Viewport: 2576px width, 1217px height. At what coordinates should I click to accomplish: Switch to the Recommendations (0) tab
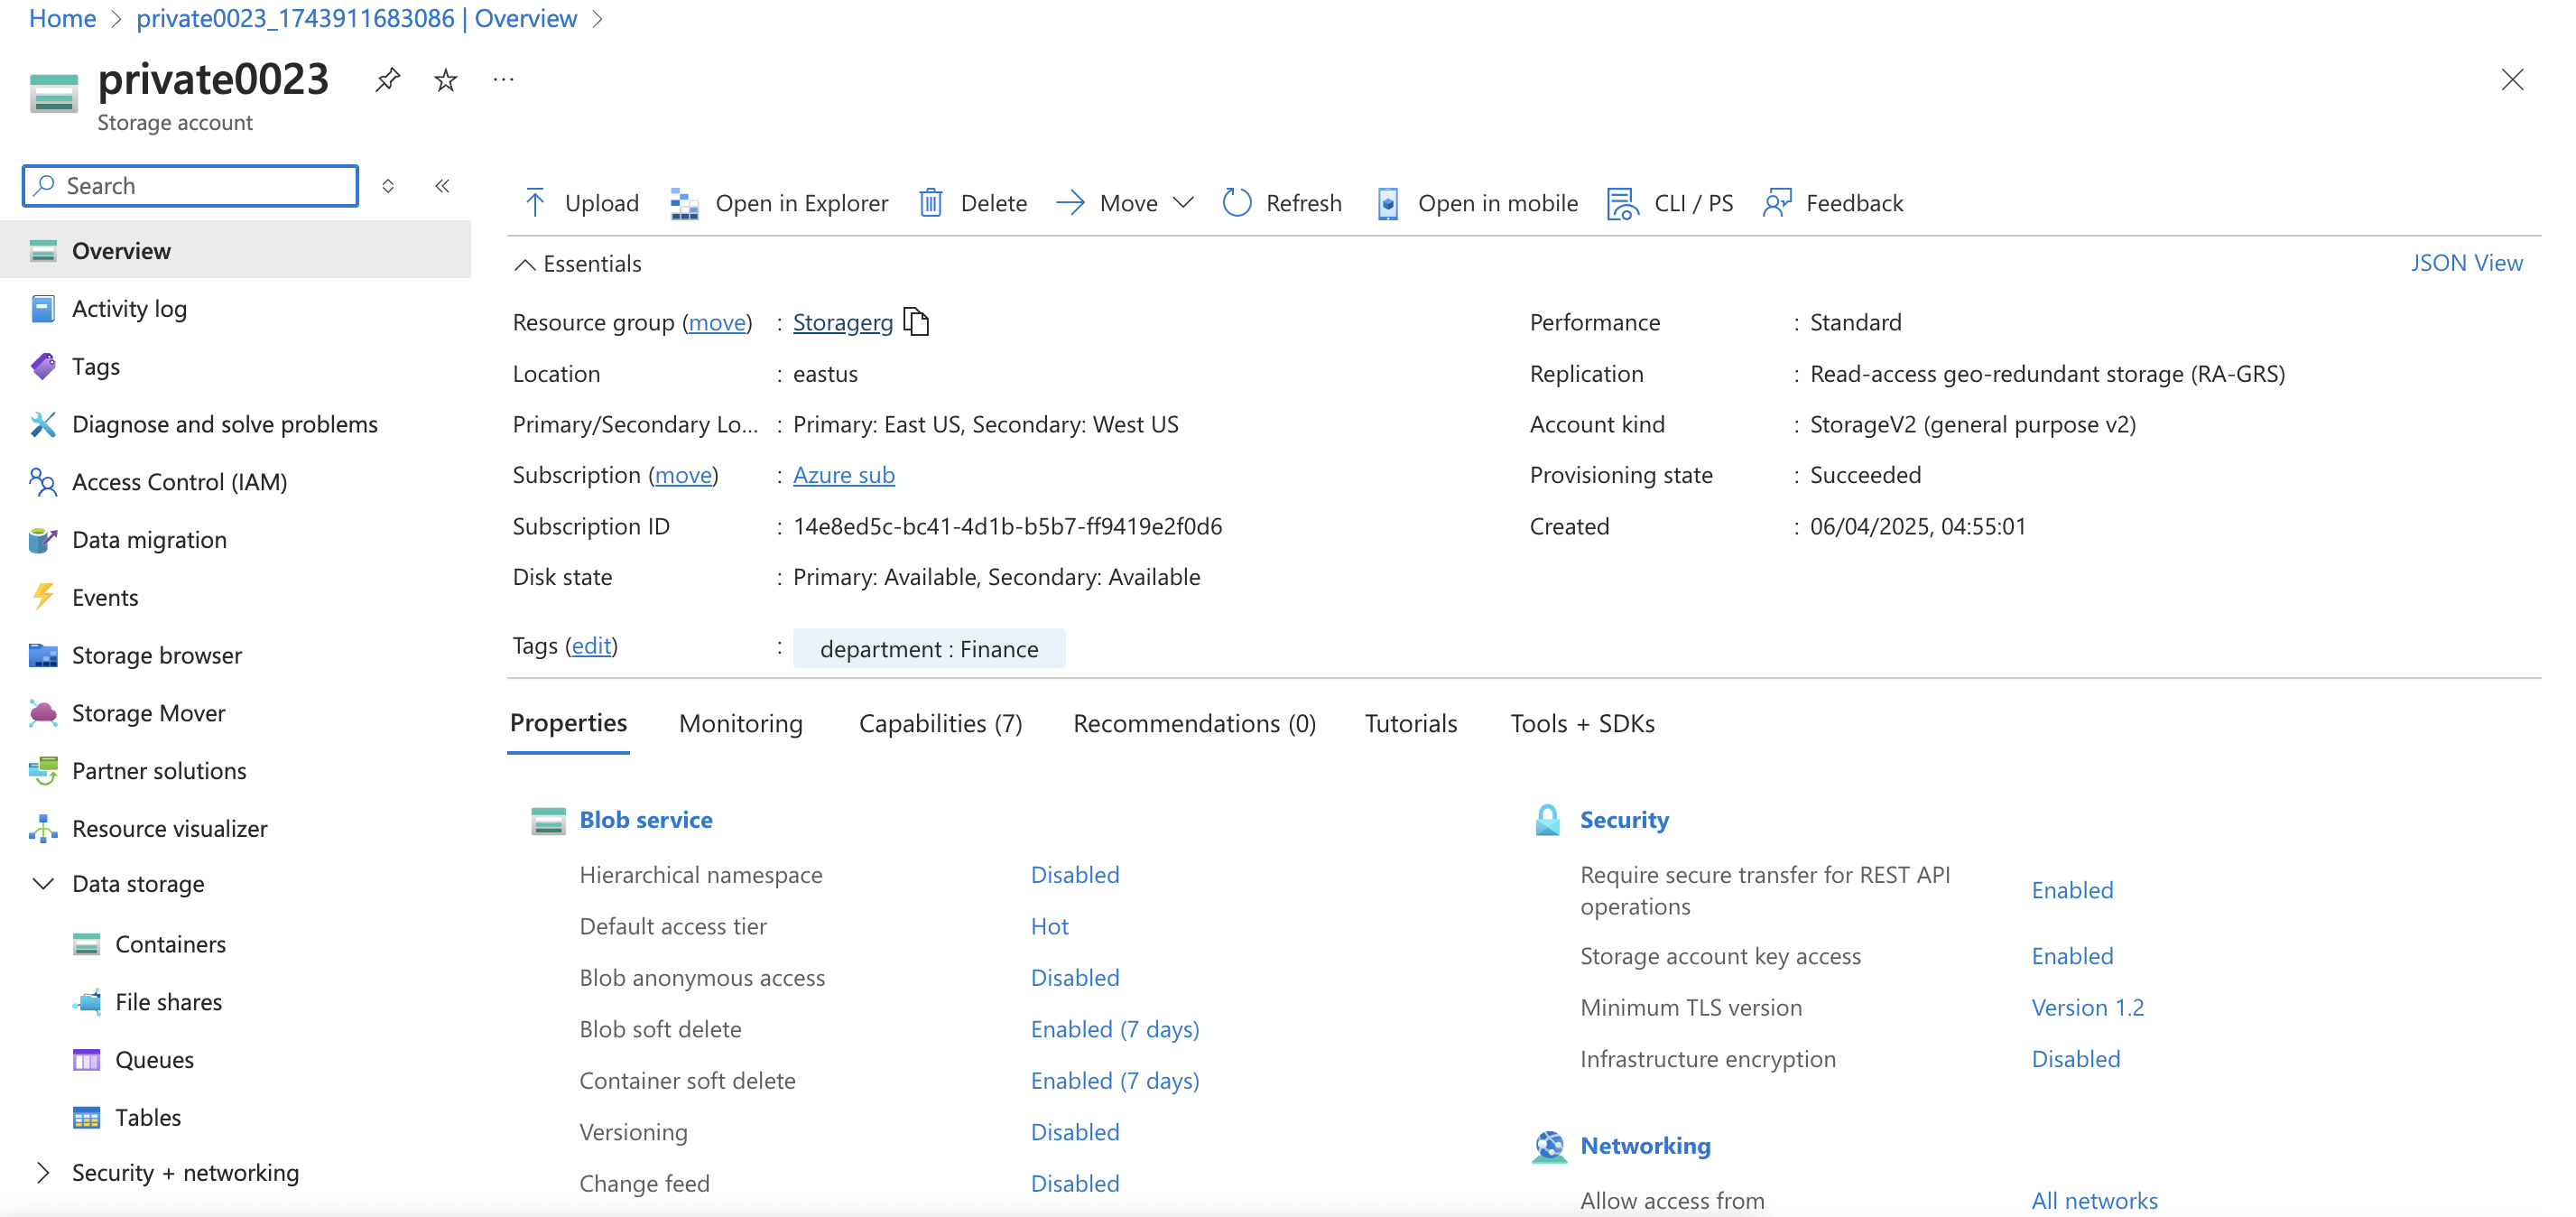pos(1194,723)
